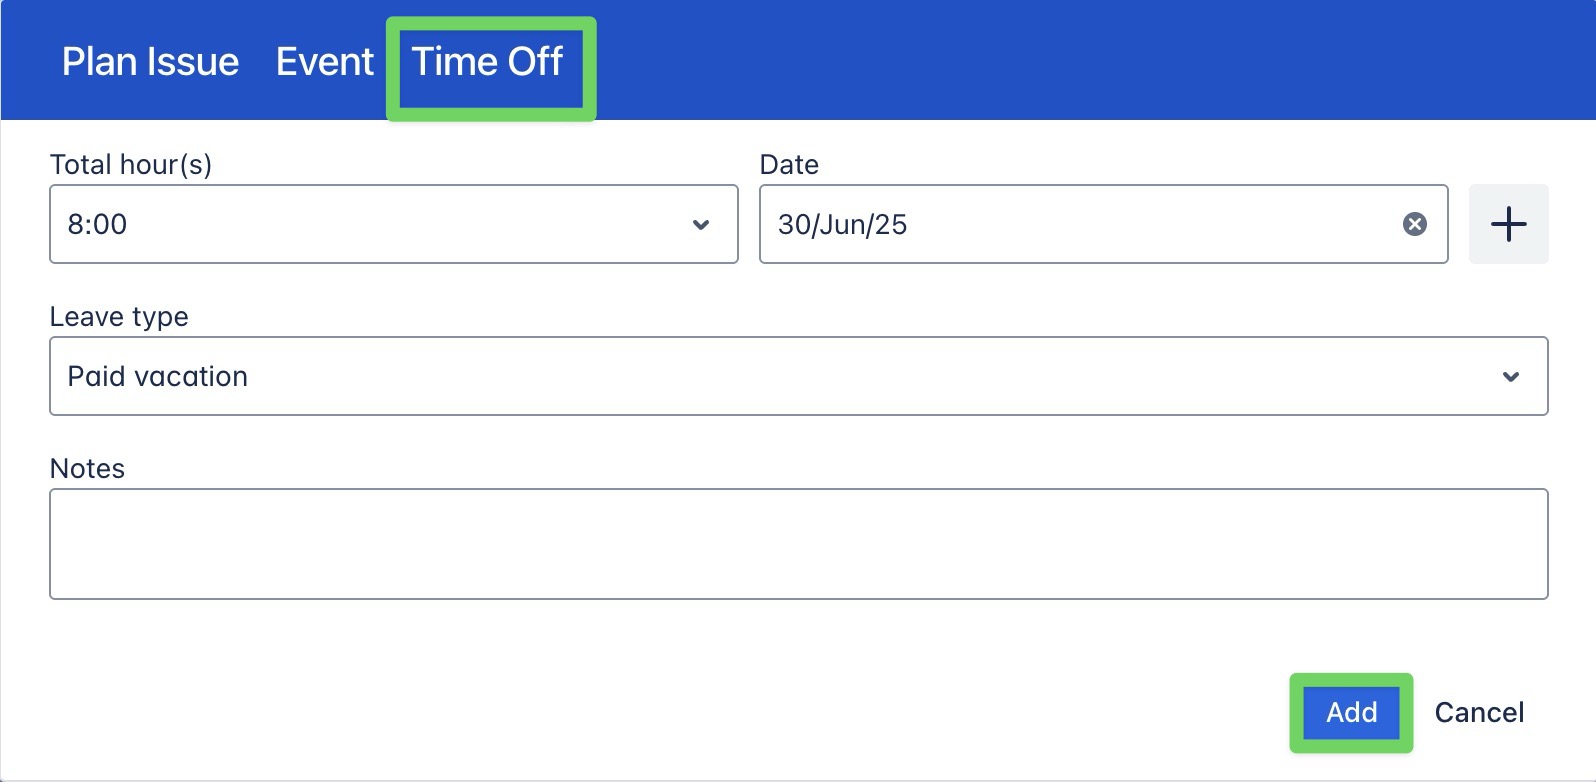Click the Notes field label

tap(87, 468)
